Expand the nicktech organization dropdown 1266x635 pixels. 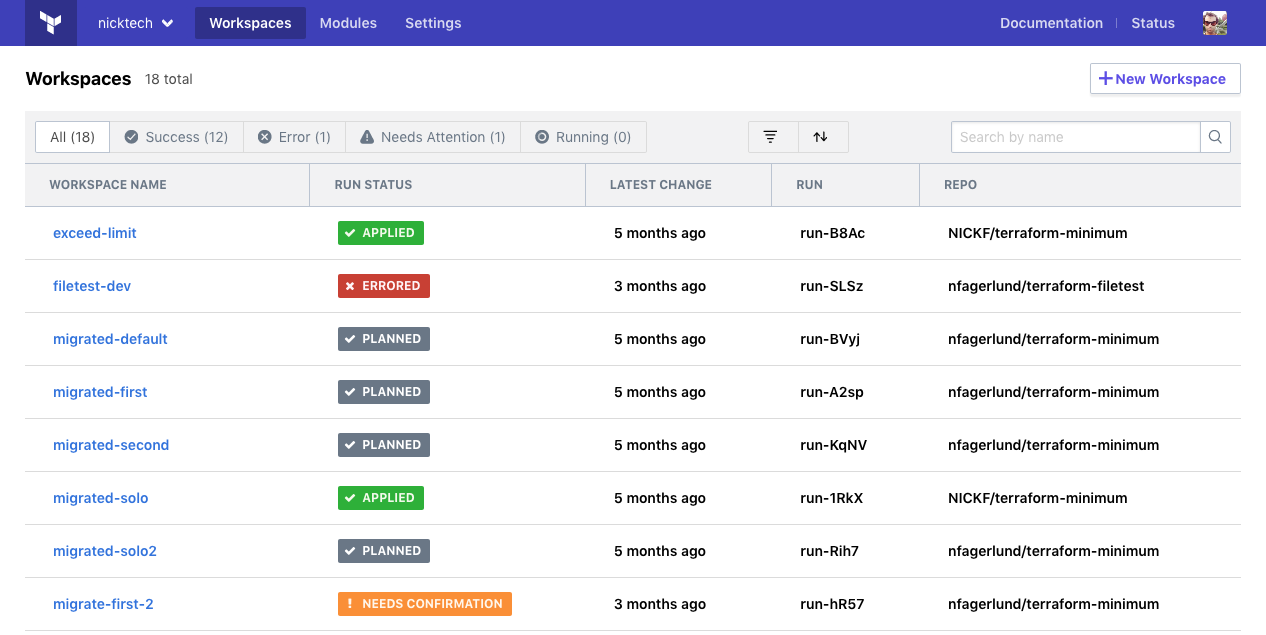(x=135, y=23)
